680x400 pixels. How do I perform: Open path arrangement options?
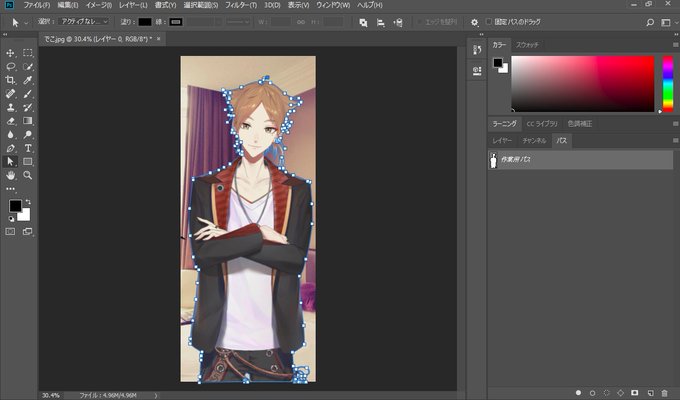(398, 23)
